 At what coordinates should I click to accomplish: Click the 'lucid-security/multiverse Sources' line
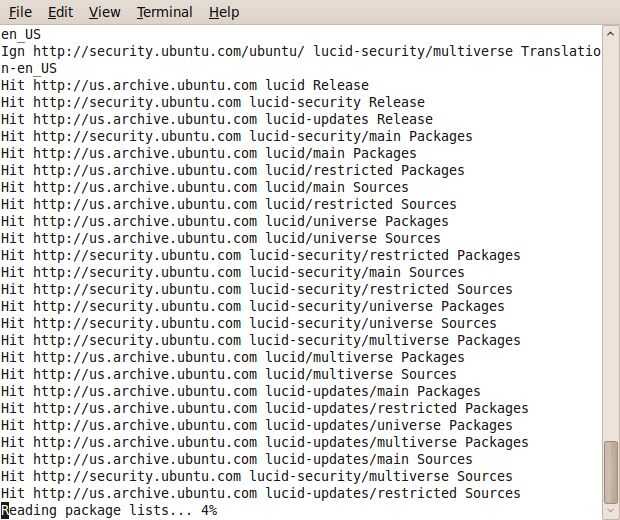[x=256, y=476]
